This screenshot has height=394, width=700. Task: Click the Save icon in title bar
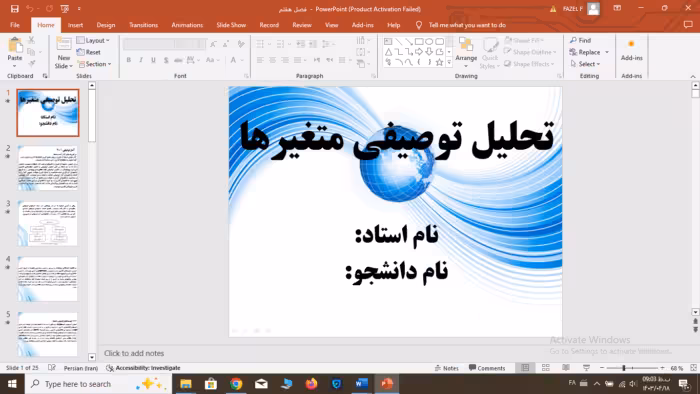point(14,8)
